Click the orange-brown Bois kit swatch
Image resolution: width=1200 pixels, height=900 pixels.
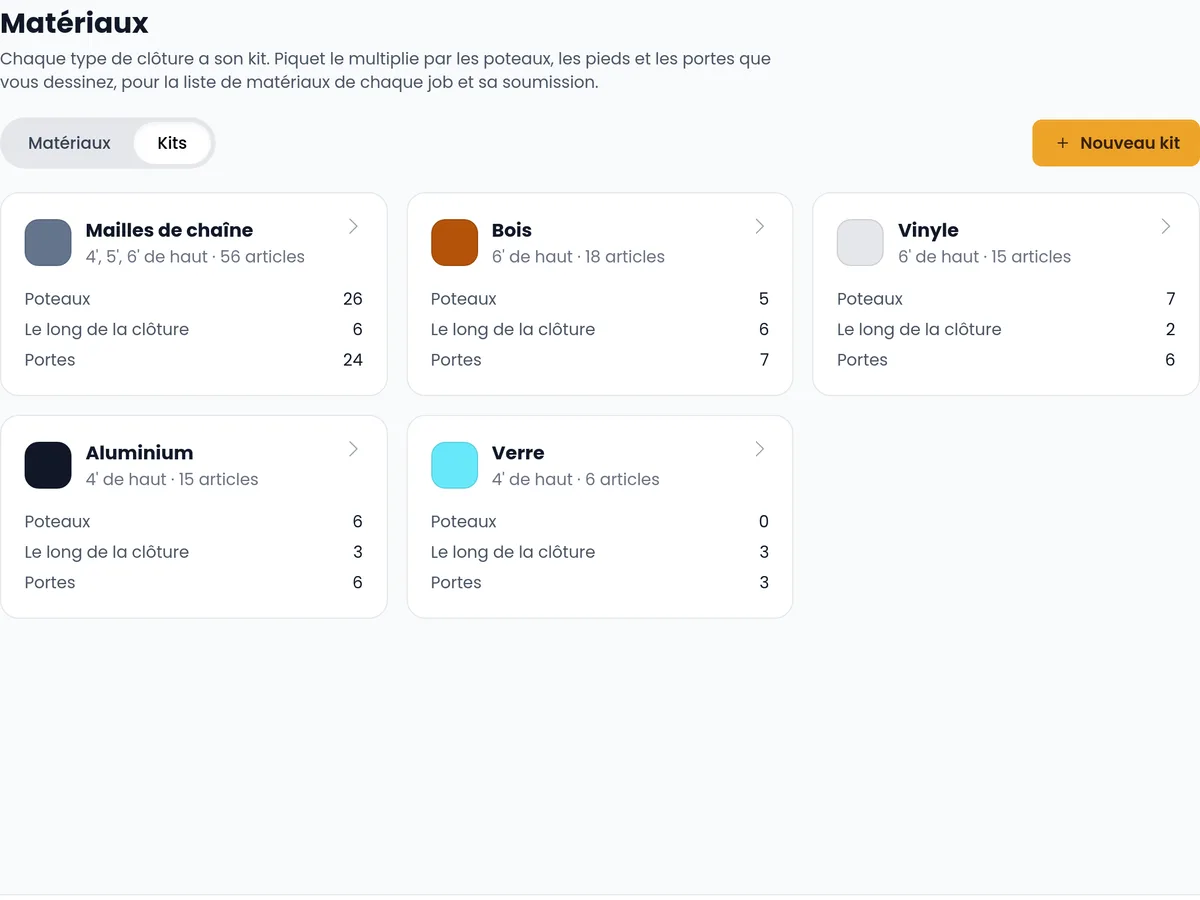coord(454,243)
